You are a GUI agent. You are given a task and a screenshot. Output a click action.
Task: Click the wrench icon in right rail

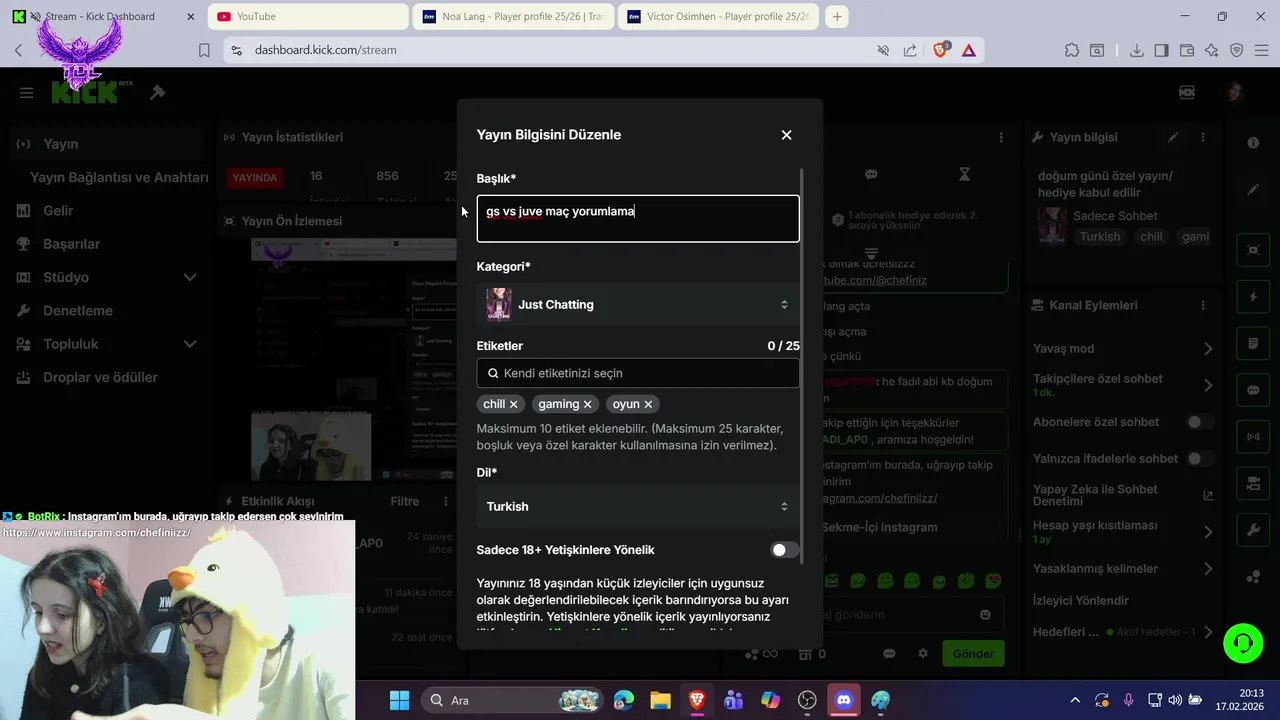coord(1253,530)
